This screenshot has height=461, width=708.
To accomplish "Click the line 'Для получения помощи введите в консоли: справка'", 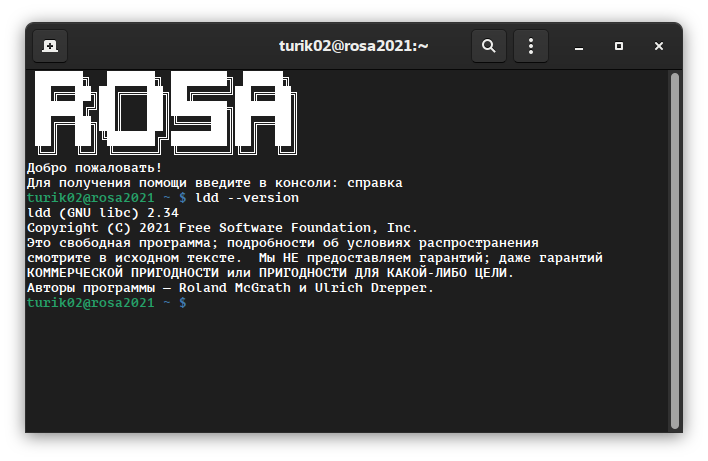I will tap(214, 183).
